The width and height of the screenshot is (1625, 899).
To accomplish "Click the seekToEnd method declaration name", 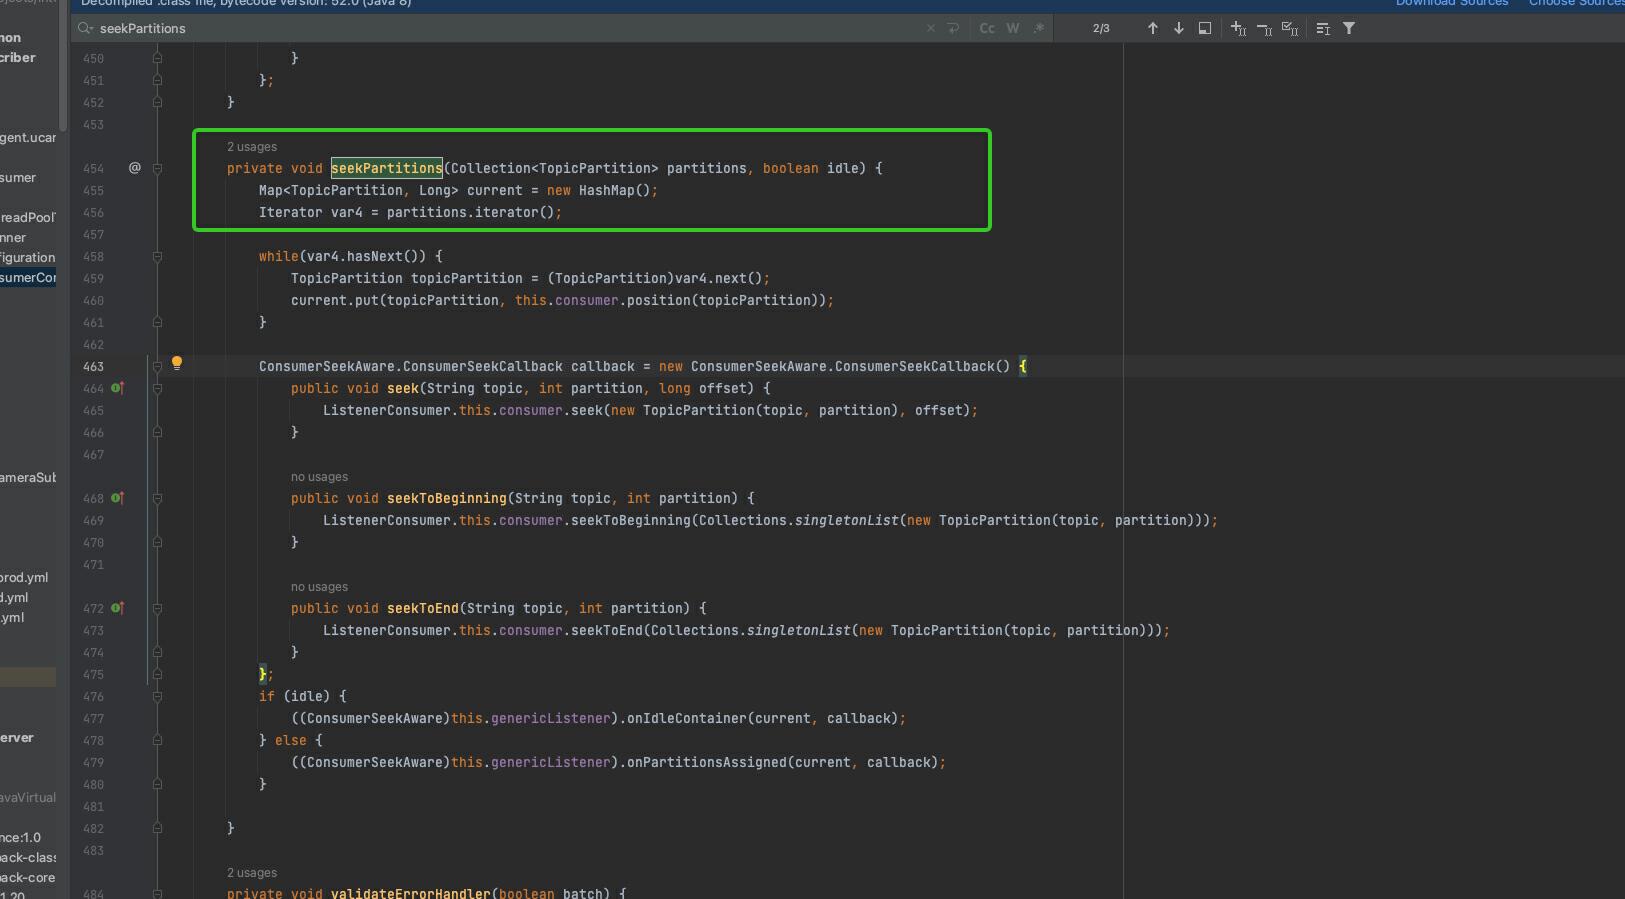I will [422, 608].
